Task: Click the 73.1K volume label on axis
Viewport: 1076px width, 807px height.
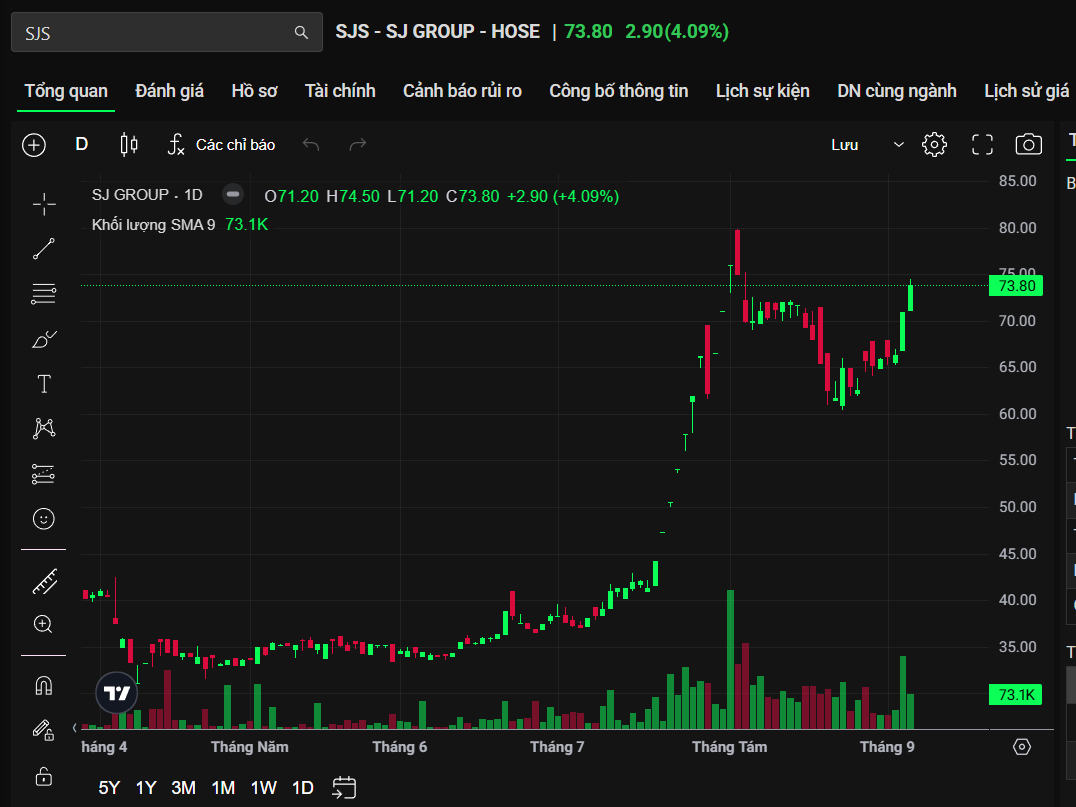Action: 1016,694
